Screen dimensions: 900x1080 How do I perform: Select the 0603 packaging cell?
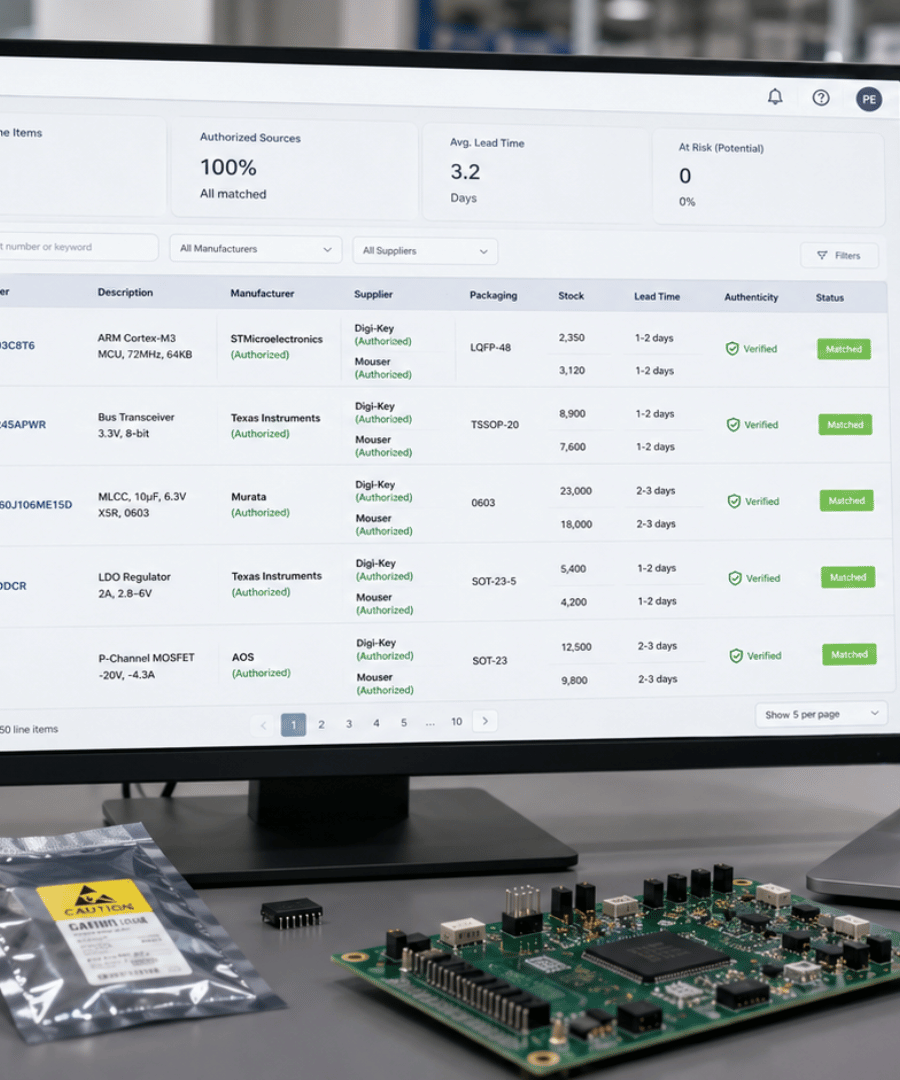click(483, 502)
